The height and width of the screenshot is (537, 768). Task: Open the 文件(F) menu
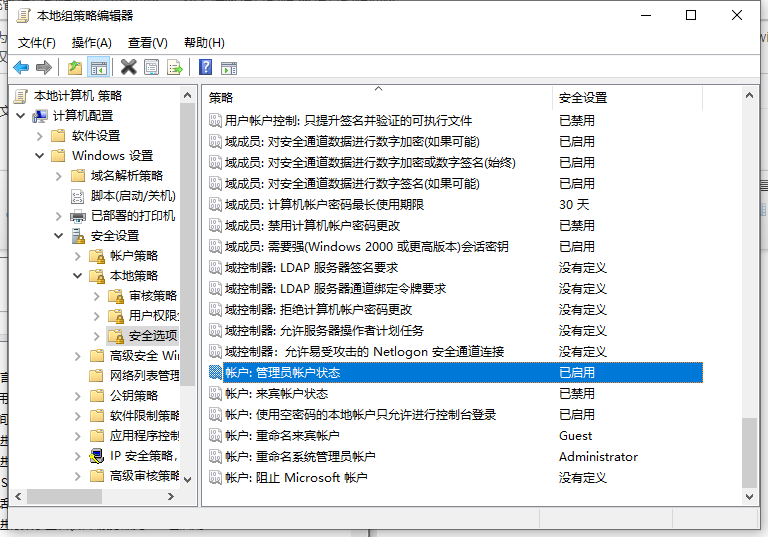(36, 43)
